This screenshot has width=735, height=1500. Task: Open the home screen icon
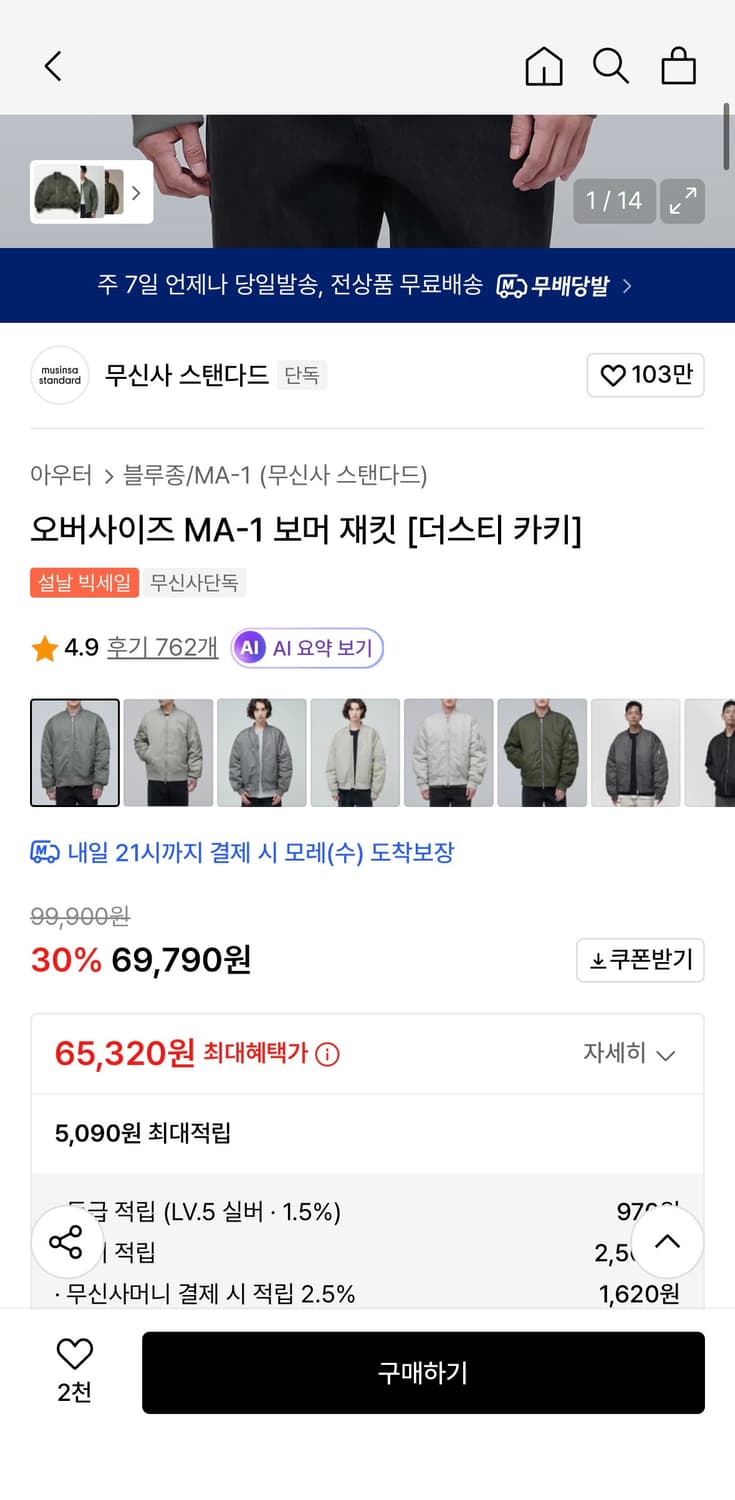(543, 66)
